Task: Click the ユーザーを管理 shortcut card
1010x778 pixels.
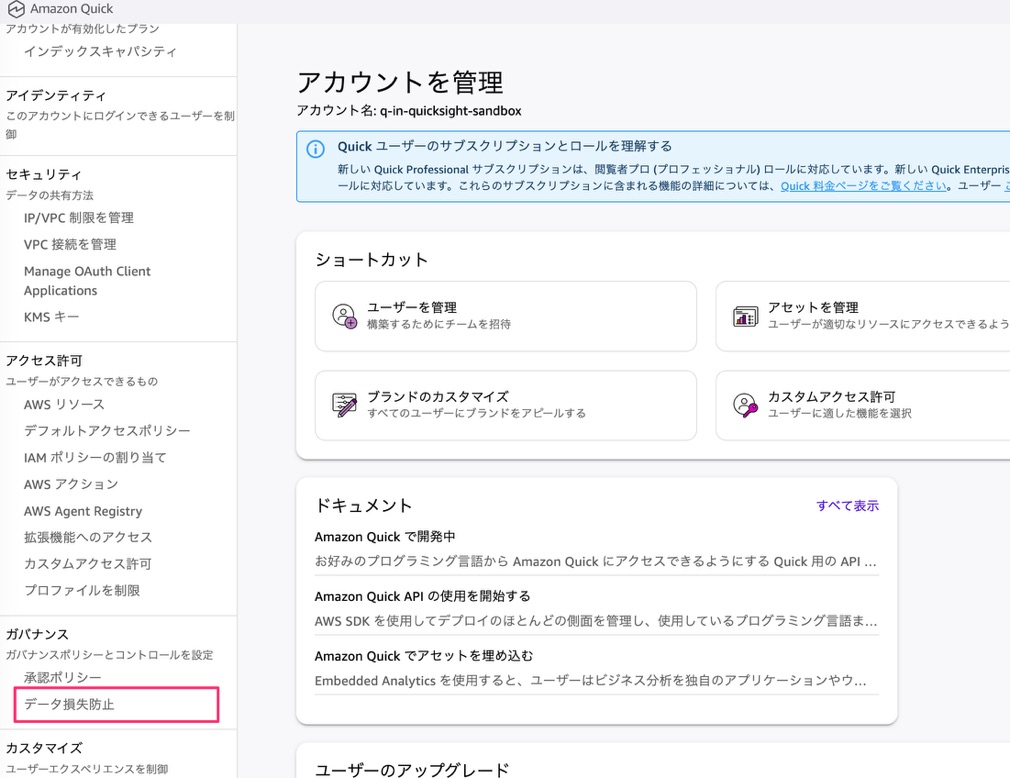Action: [x=506, y=316]
